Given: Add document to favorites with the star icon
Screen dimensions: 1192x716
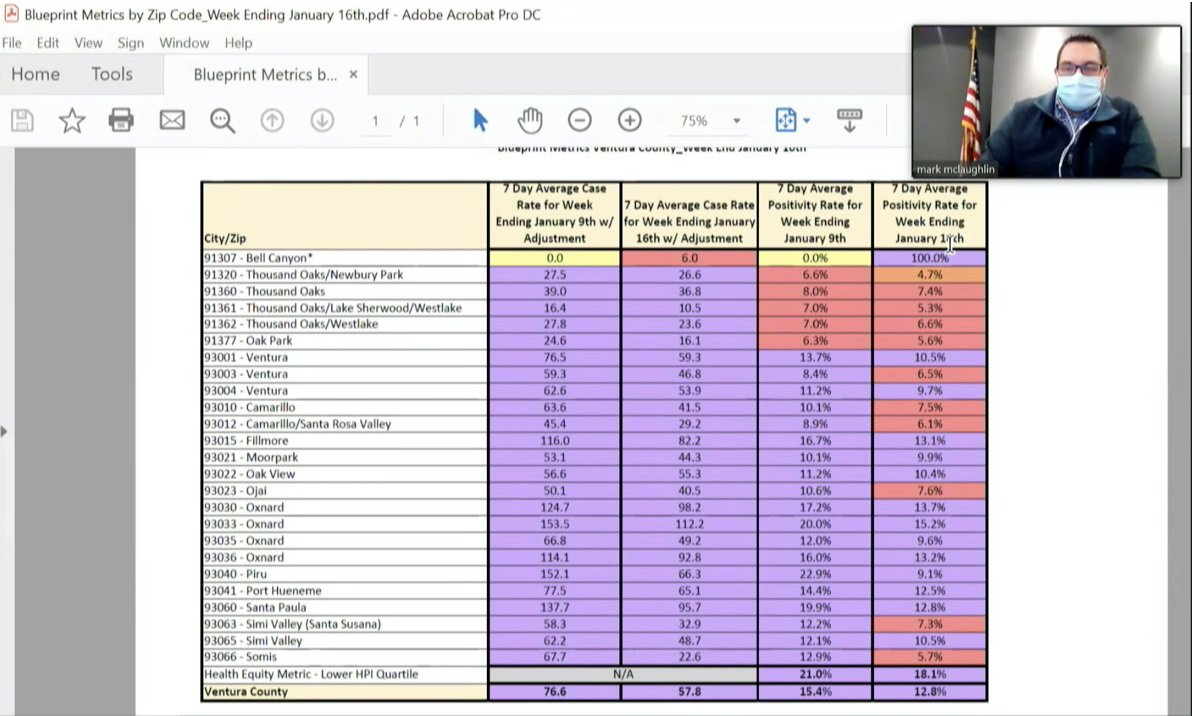Looking at the screenshot, I should tap(71, 120).
